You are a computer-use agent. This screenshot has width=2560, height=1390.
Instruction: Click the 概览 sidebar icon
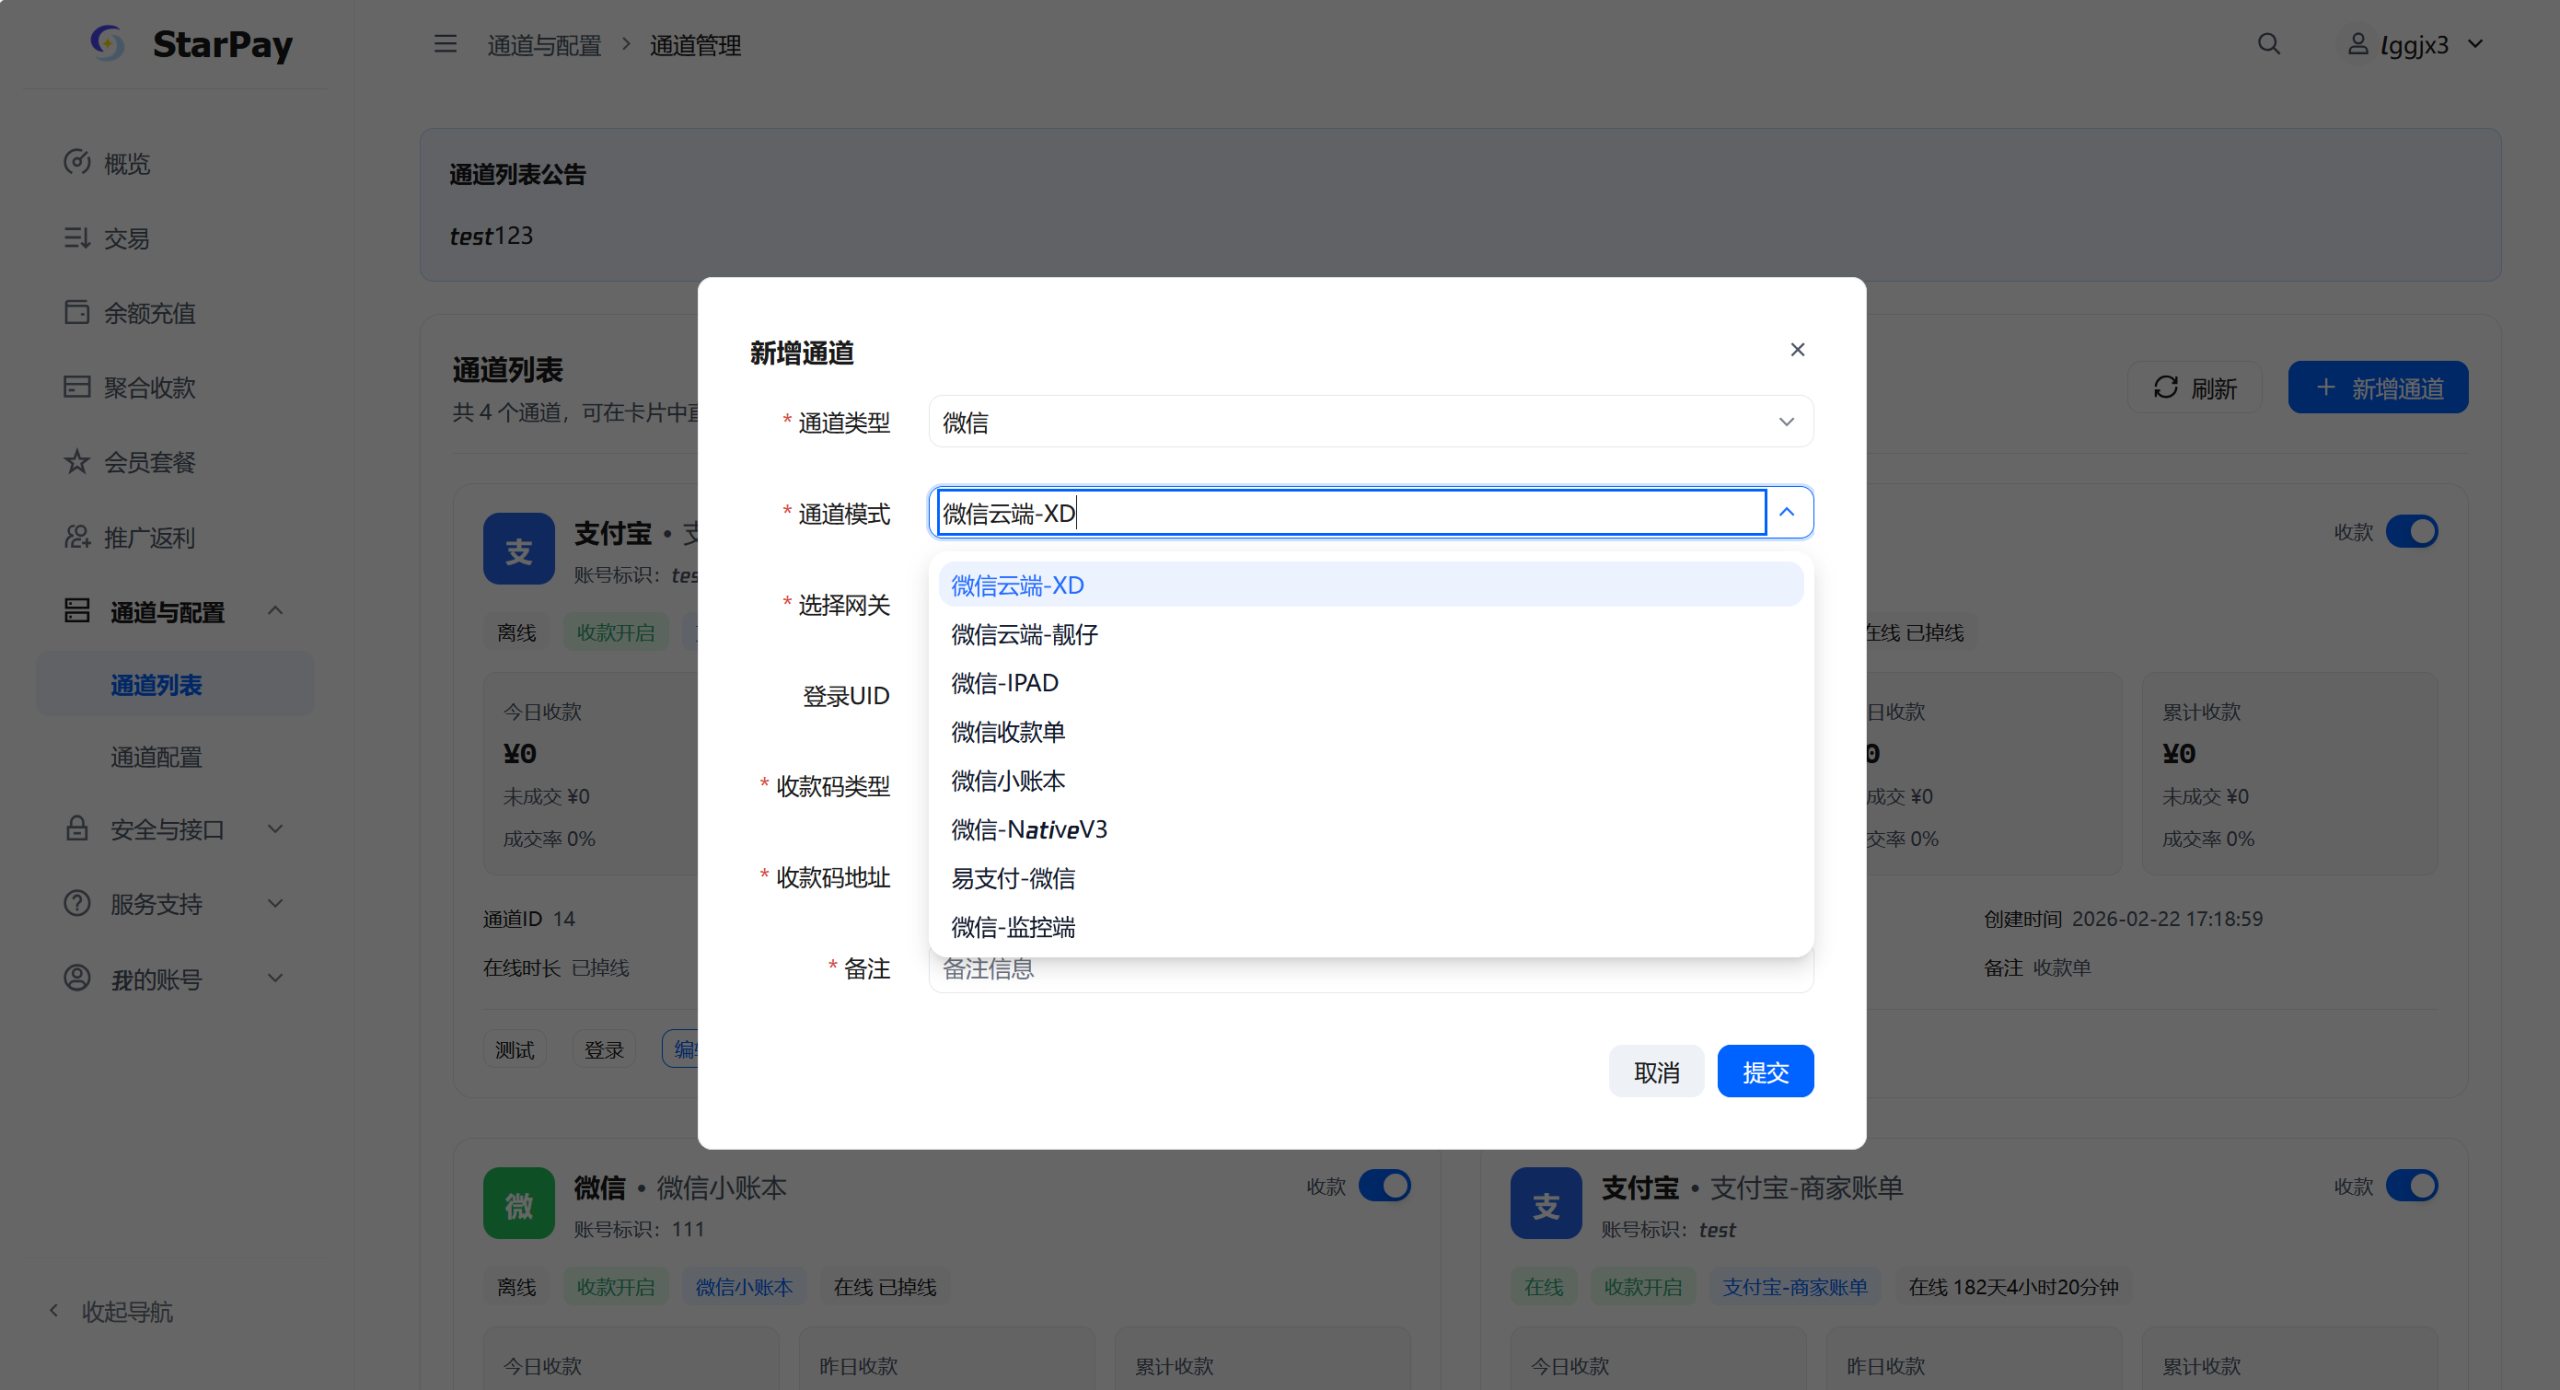tap(77, 162)
